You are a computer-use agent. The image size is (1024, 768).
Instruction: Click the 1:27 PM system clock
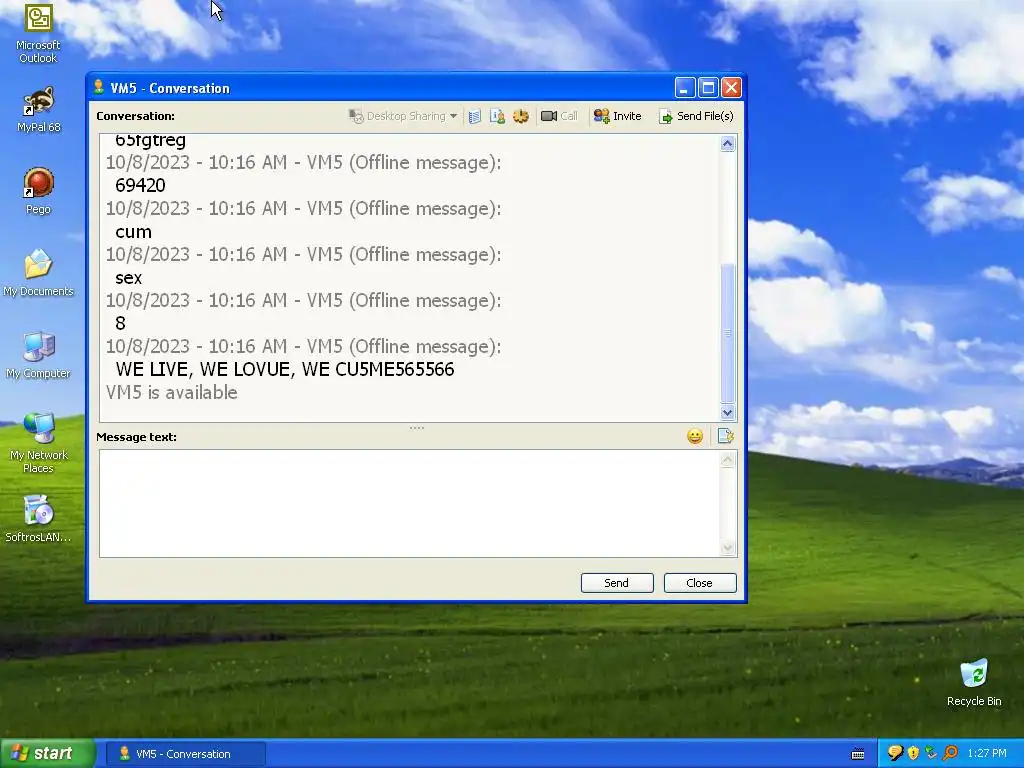click(987, 754)
